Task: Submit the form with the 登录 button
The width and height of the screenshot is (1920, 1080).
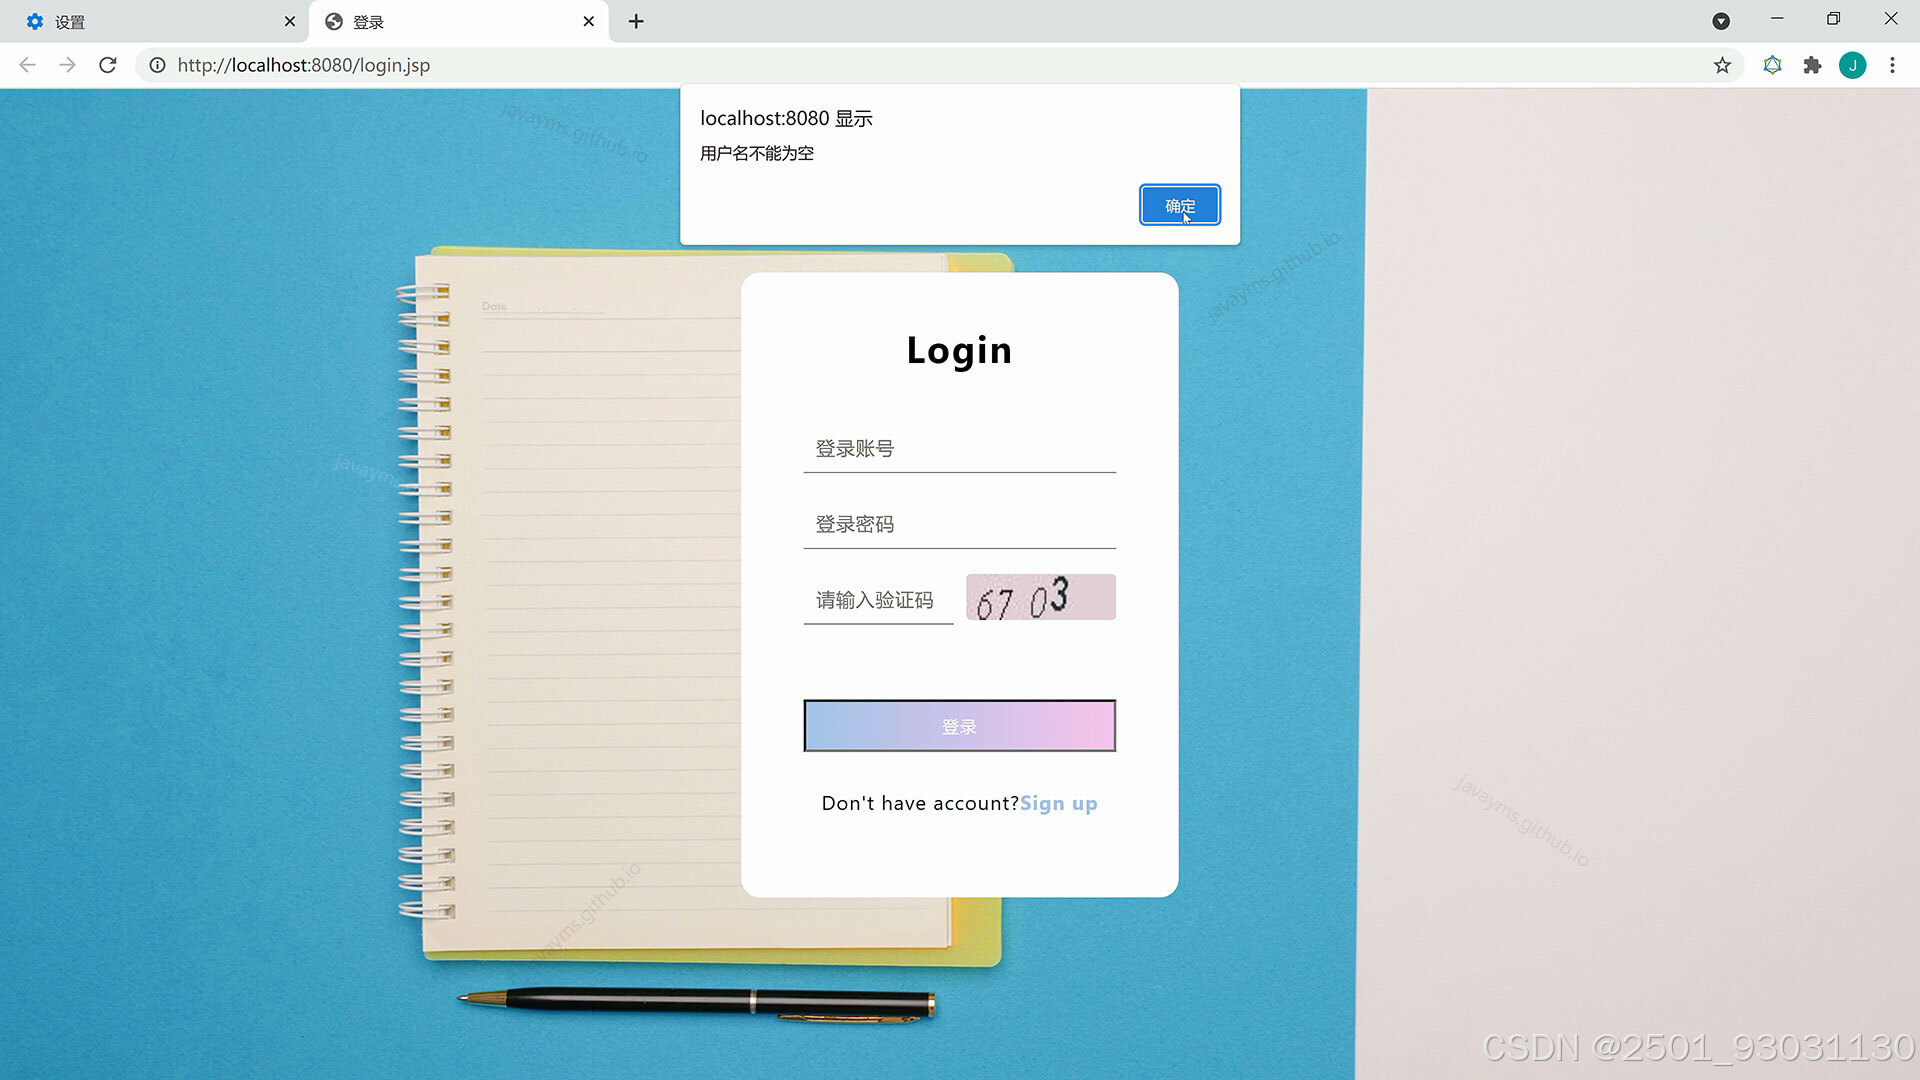Action: pos(959,726)
